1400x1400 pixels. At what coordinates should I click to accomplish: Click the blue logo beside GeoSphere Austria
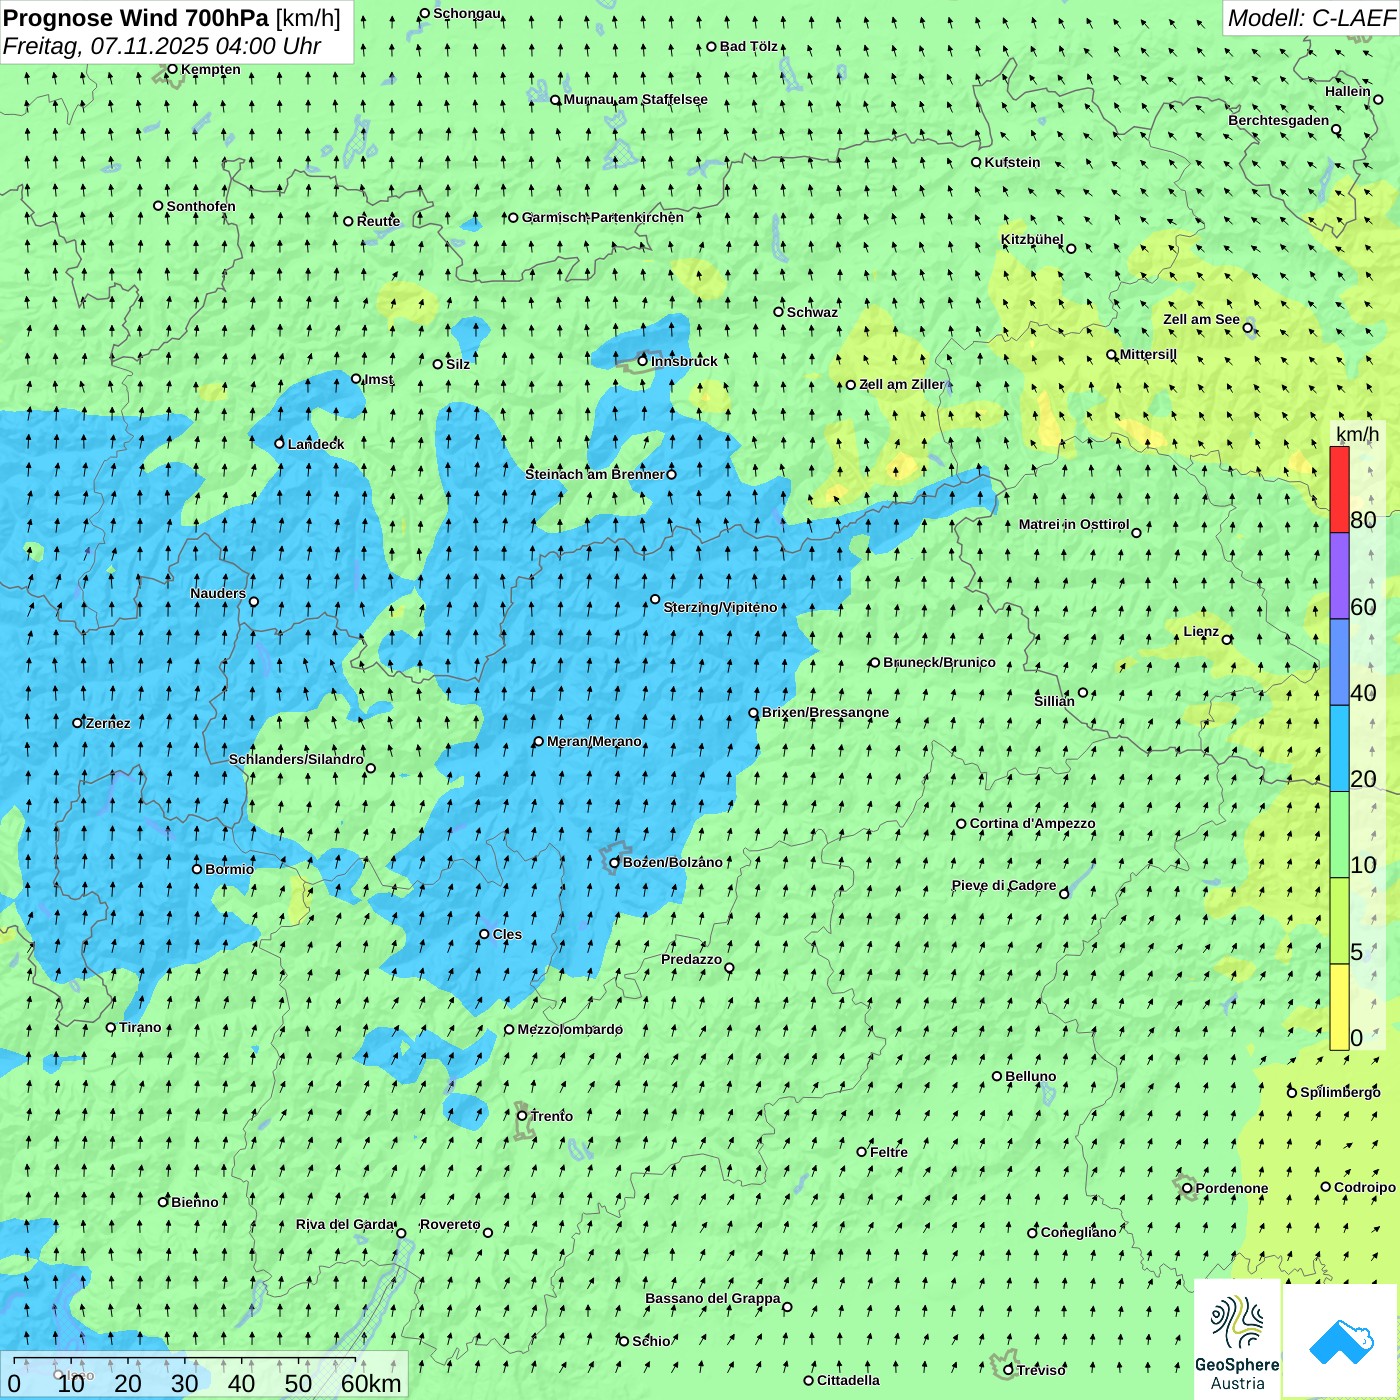pyautogui.click(x=1341, y=1341)
